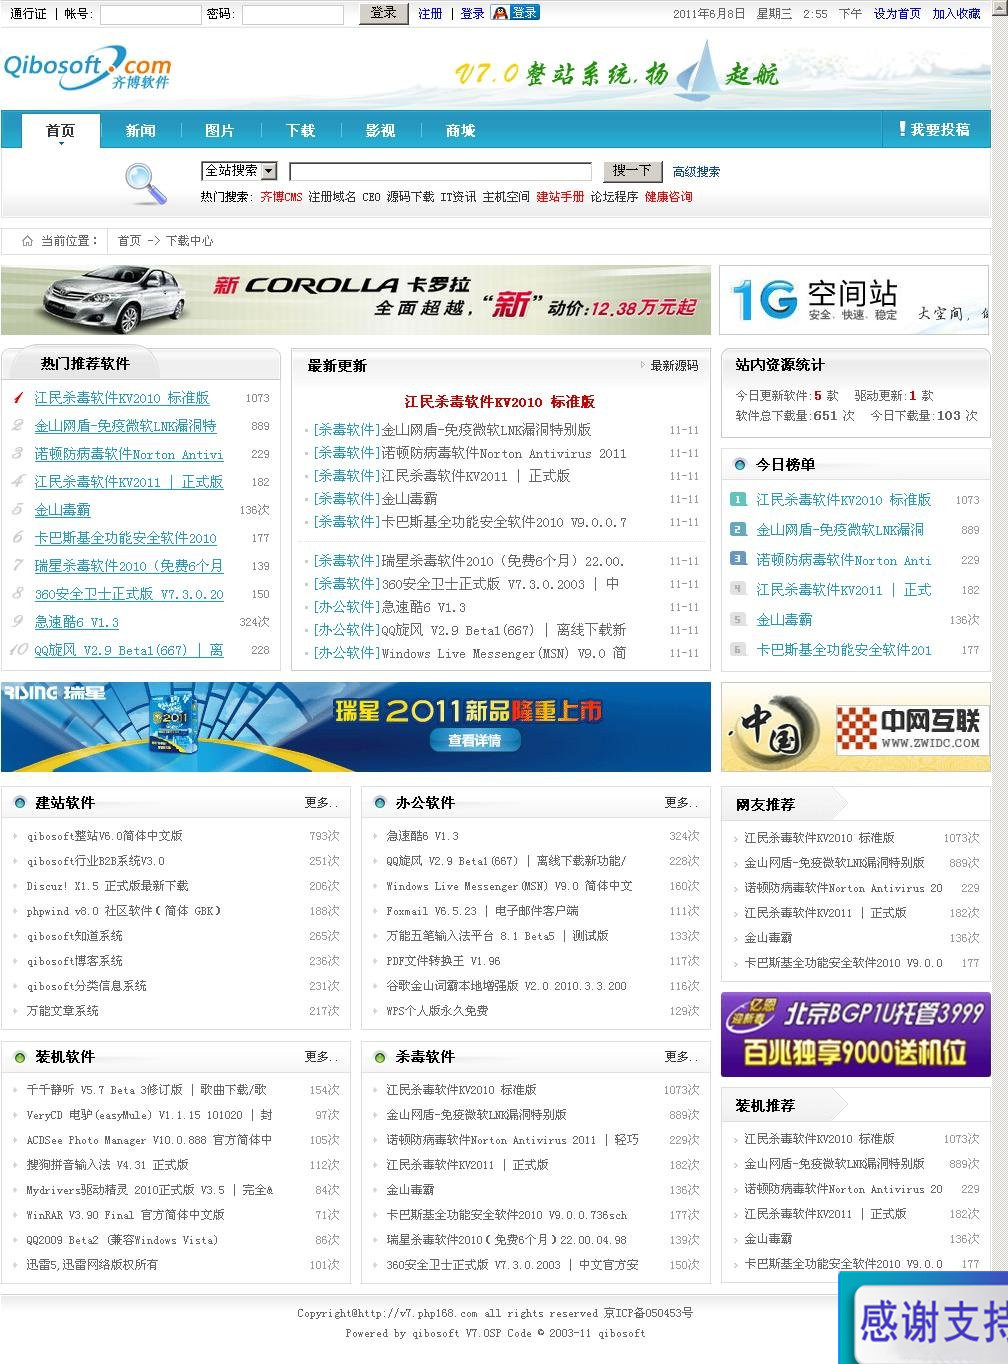
Task: Open the 图片 navigation tab
Action: click(x=220, y=131)
